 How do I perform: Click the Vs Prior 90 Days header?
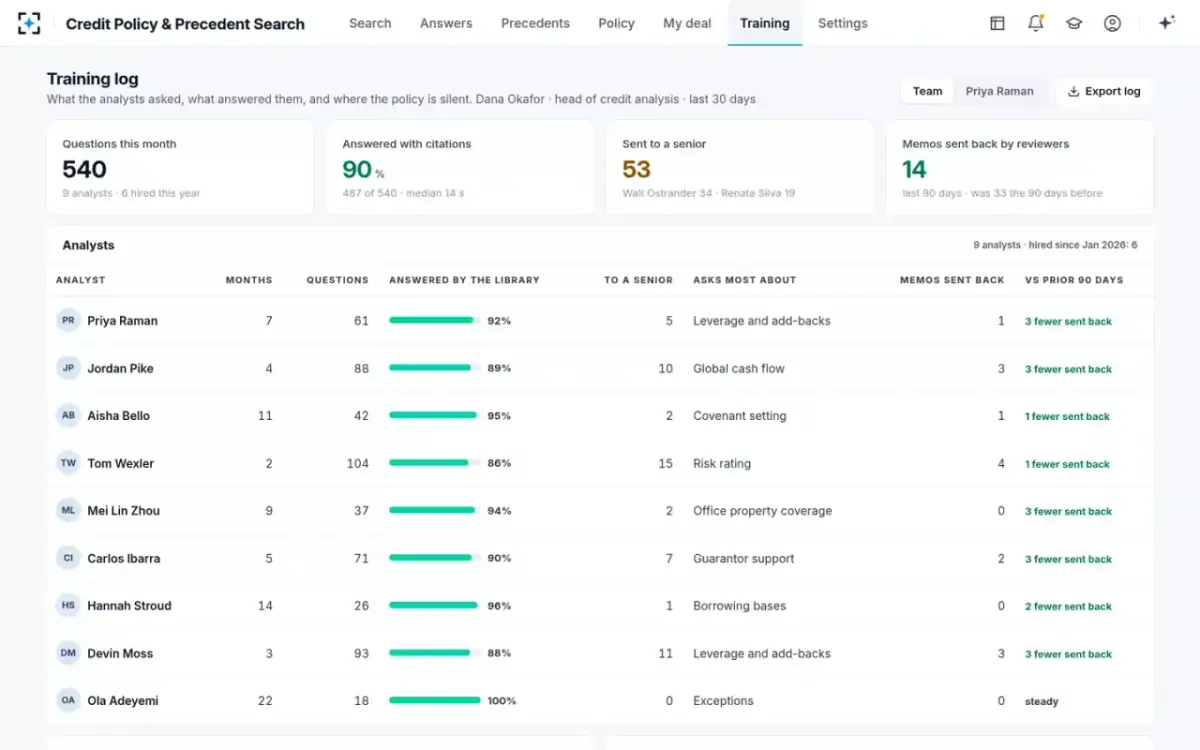(1074, 280)
